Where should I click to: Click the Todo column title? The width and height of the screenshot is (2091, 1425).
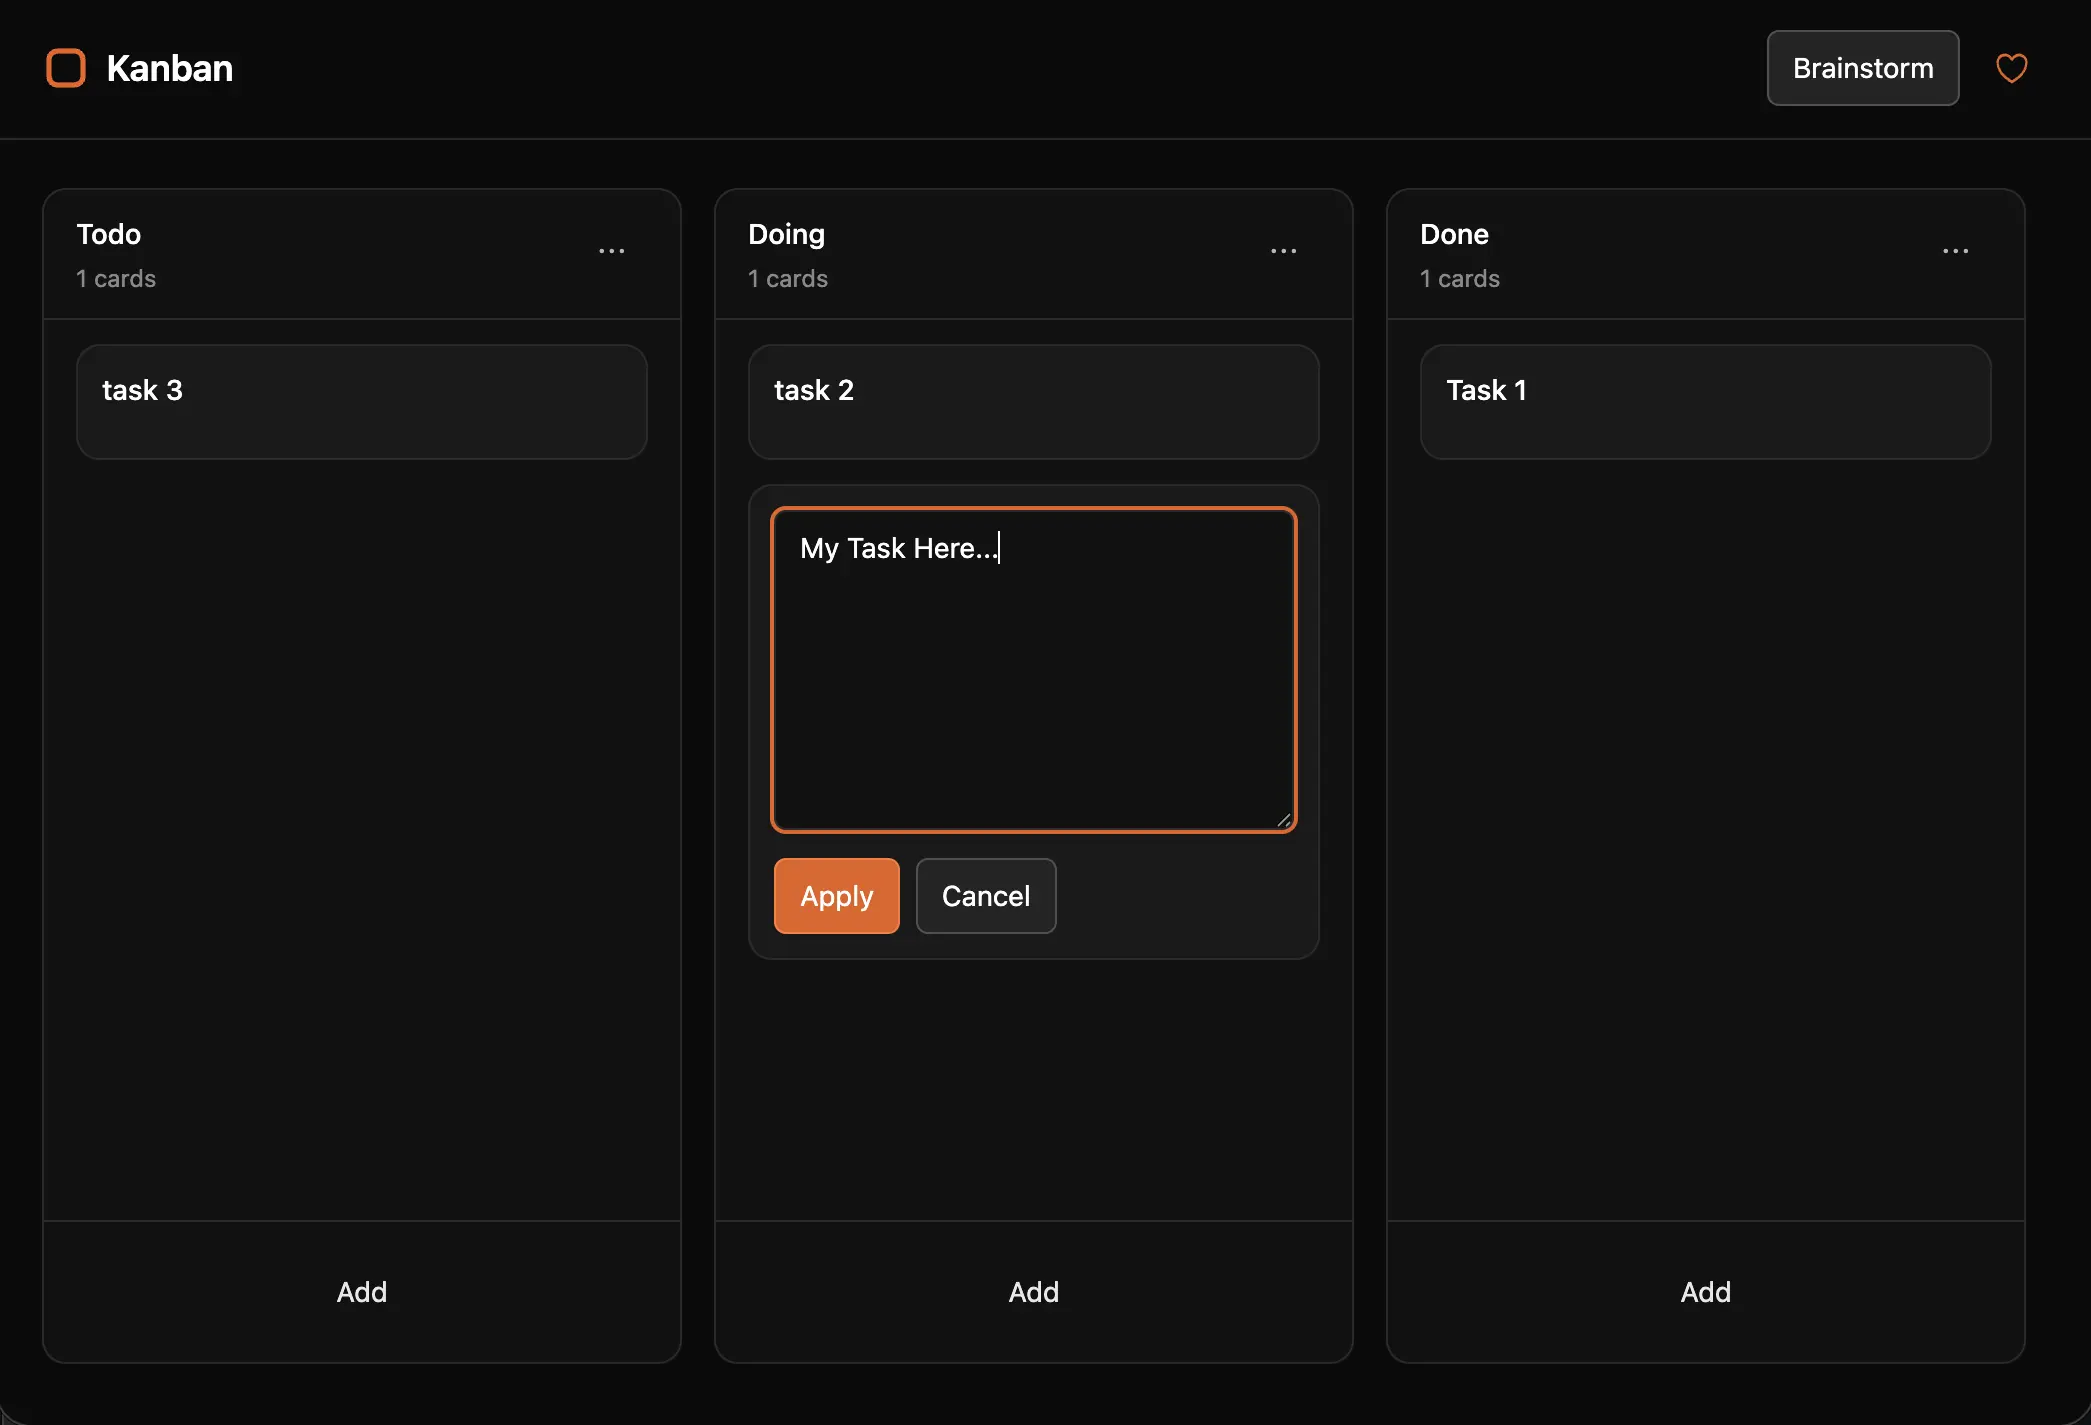point(108,234)
